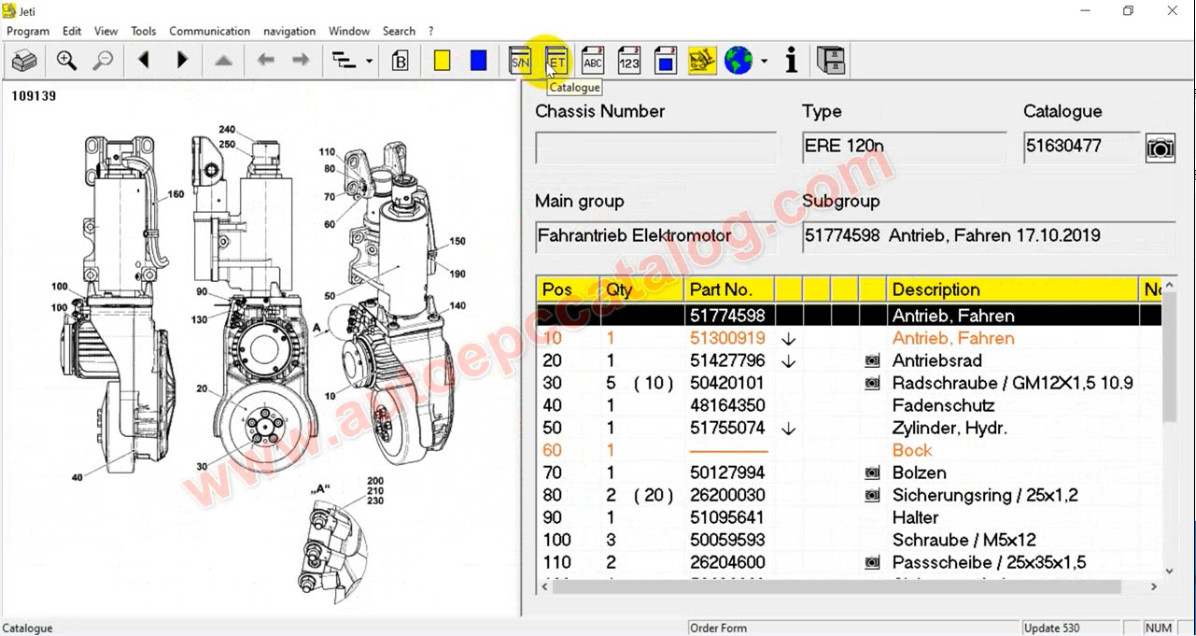Image resolution: width=1196 pixels, height=636 pixels.
Task: Open the camera icon for Sicherungsring row
Action: (873, 496)
